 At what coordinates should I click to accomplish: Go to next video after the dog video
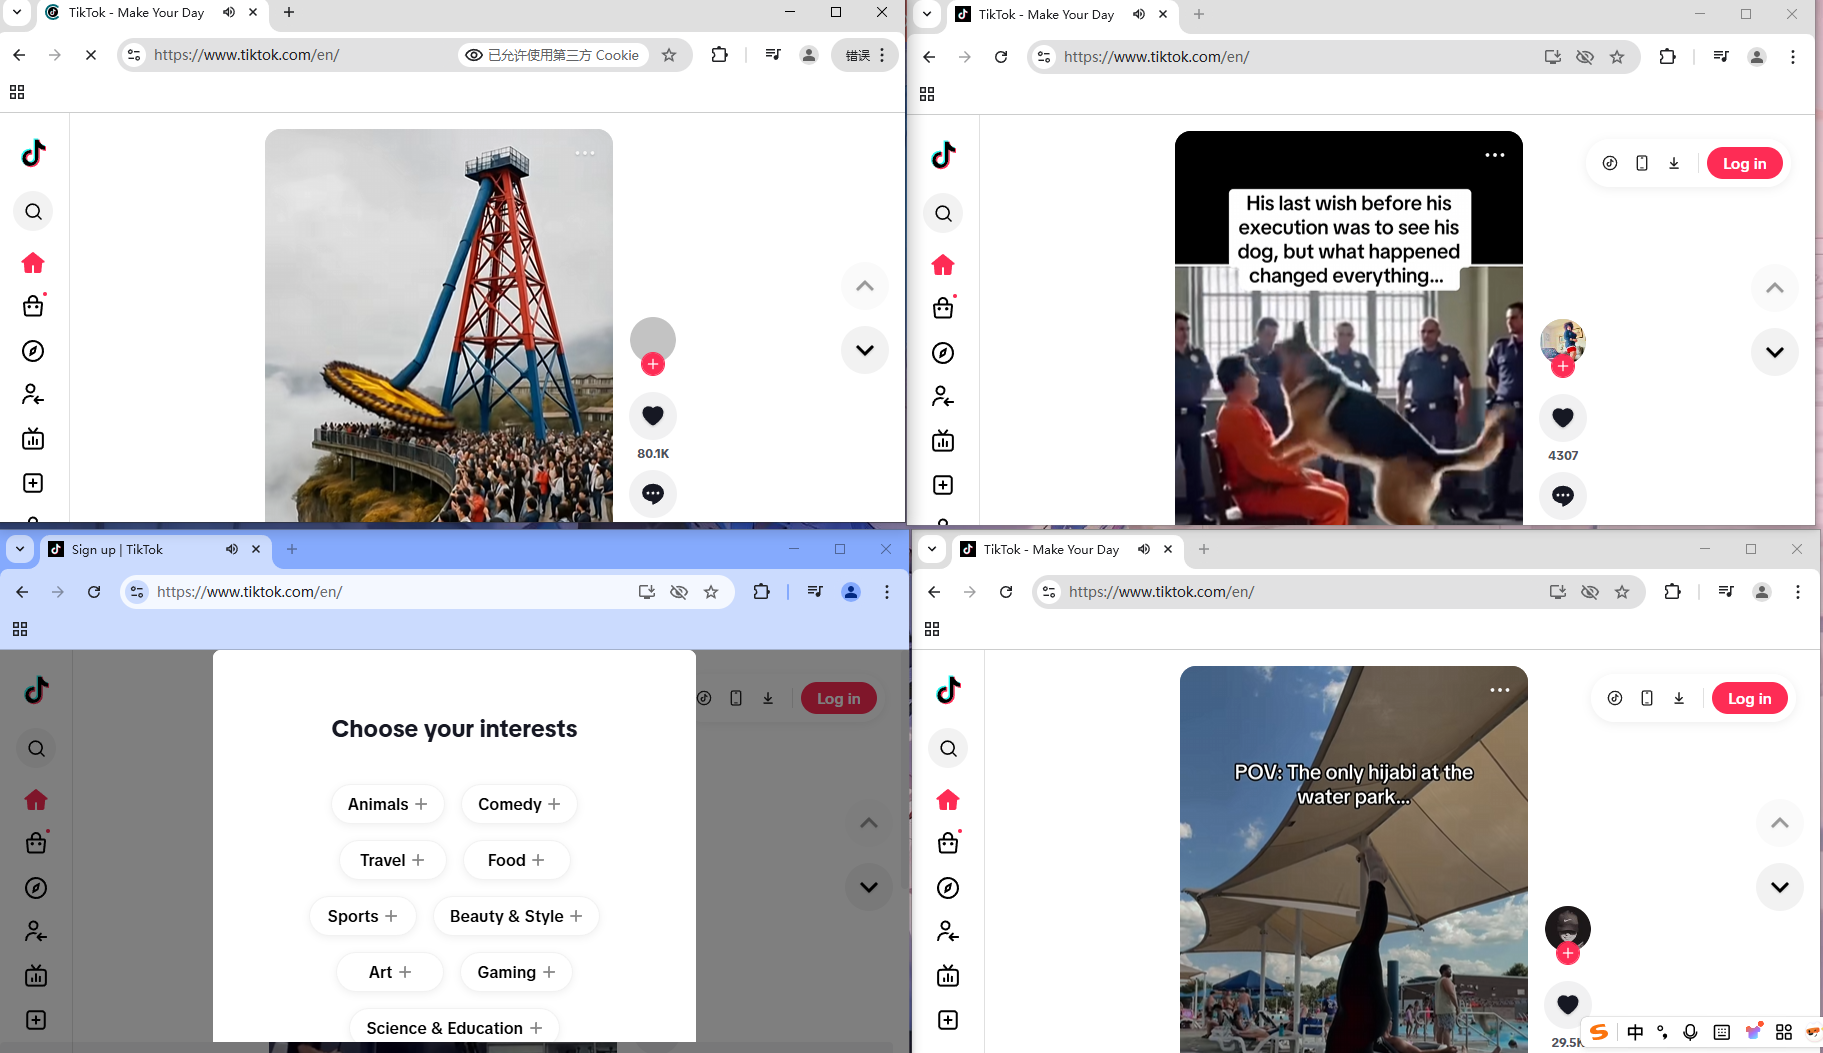point(1774,352)
